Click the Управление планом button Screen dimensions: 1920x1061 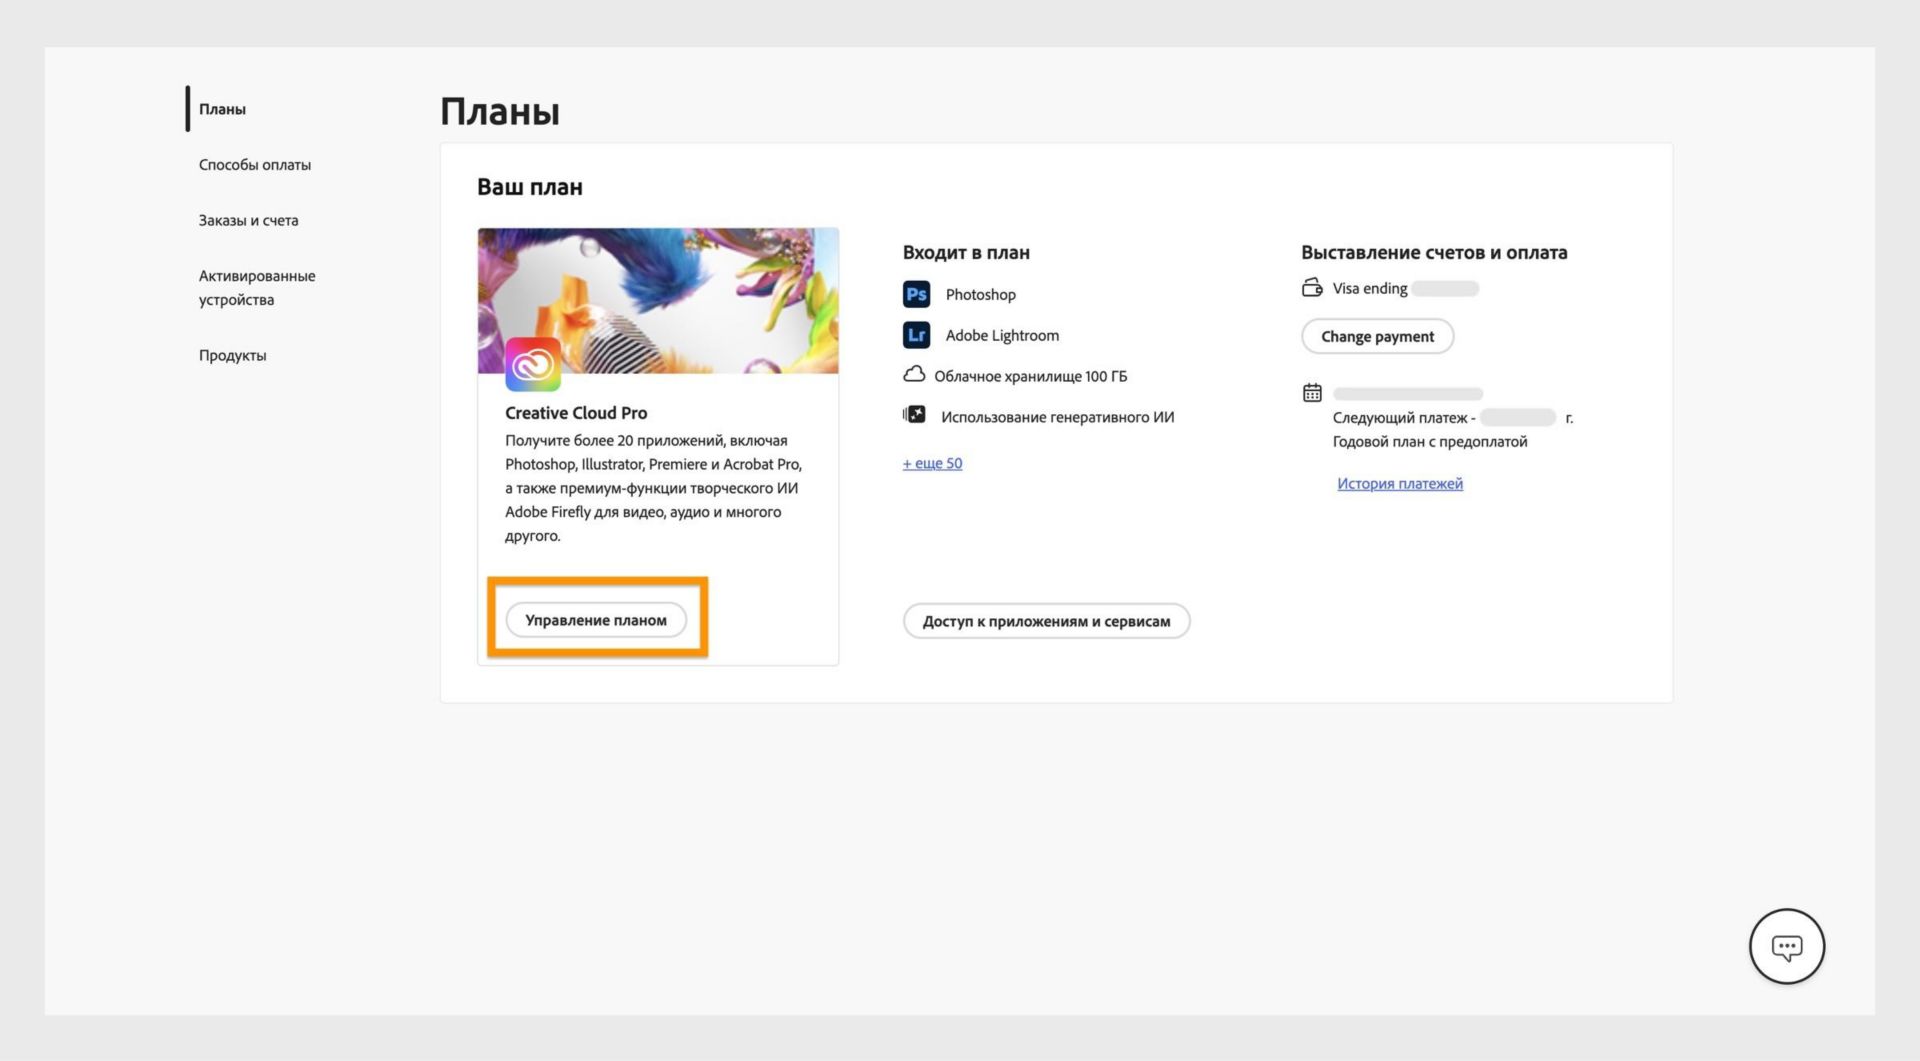(x=596, y=620)
